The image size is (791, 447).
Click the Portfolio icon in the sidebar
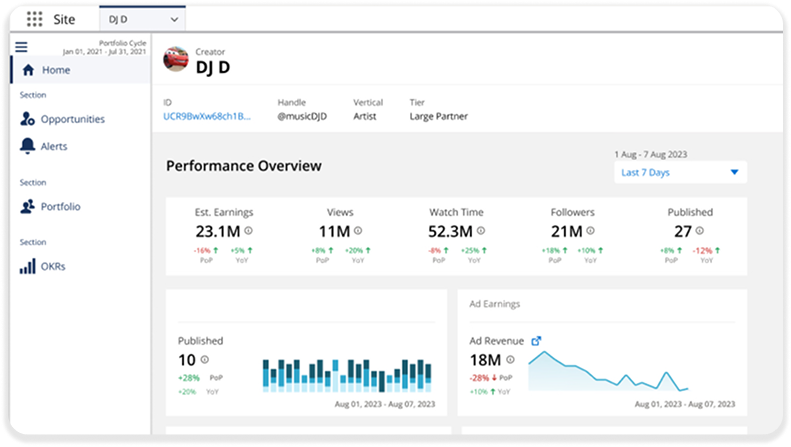click(28, 206)
